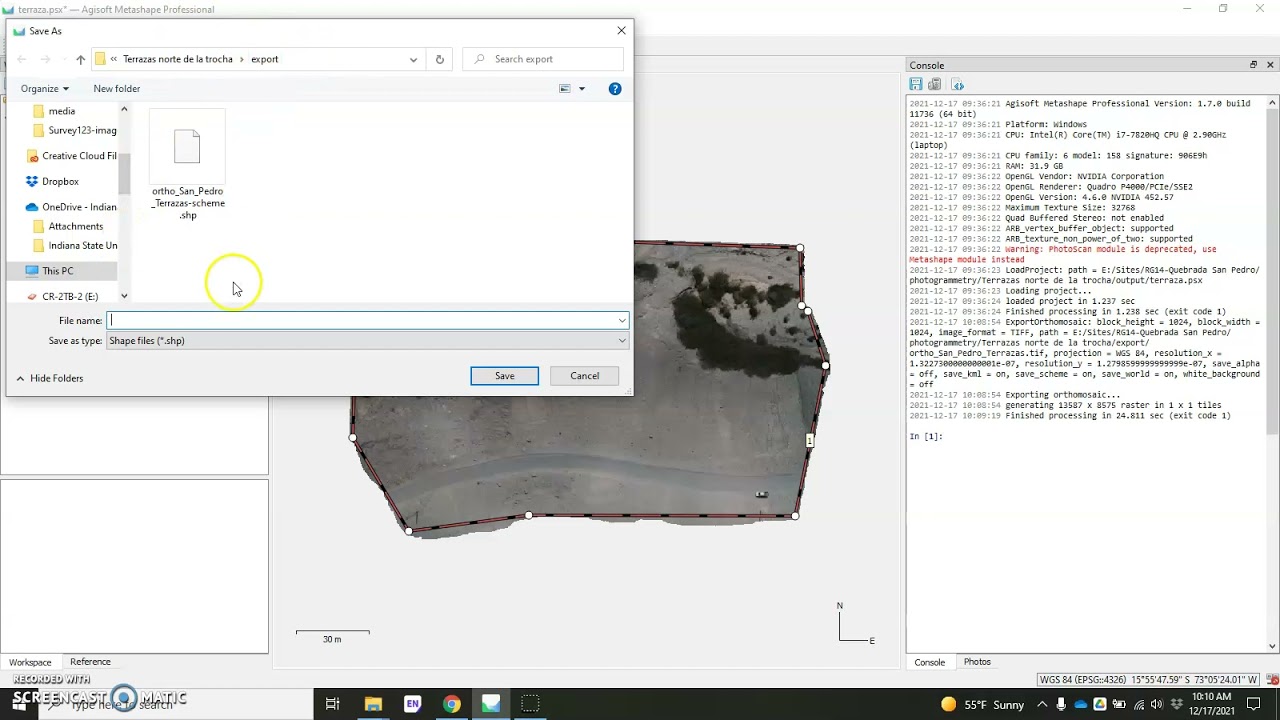1280x720 pixels.
Task: Open OneDrive - Indiana location
Action: point(71,207)
